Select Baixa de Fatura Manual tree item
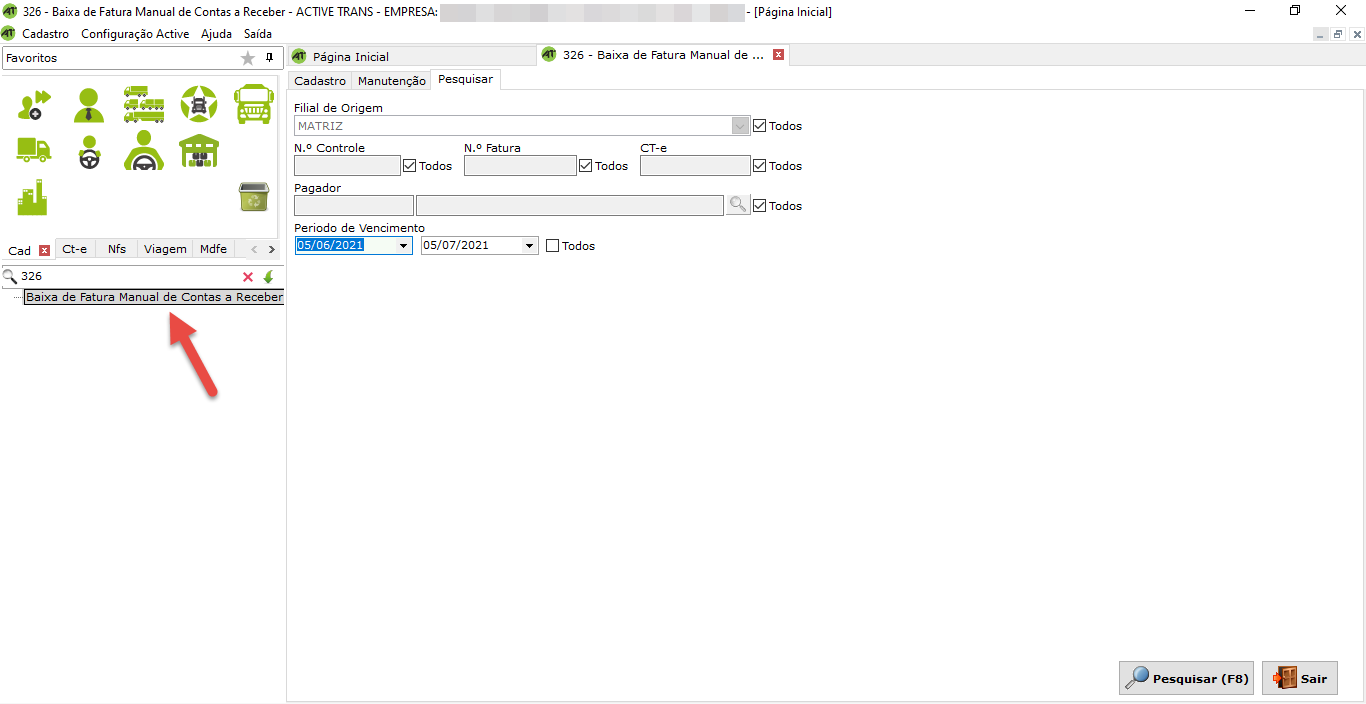Image resolution: width=1366 pixels, height=704 pixels. (x=154, y=297)
